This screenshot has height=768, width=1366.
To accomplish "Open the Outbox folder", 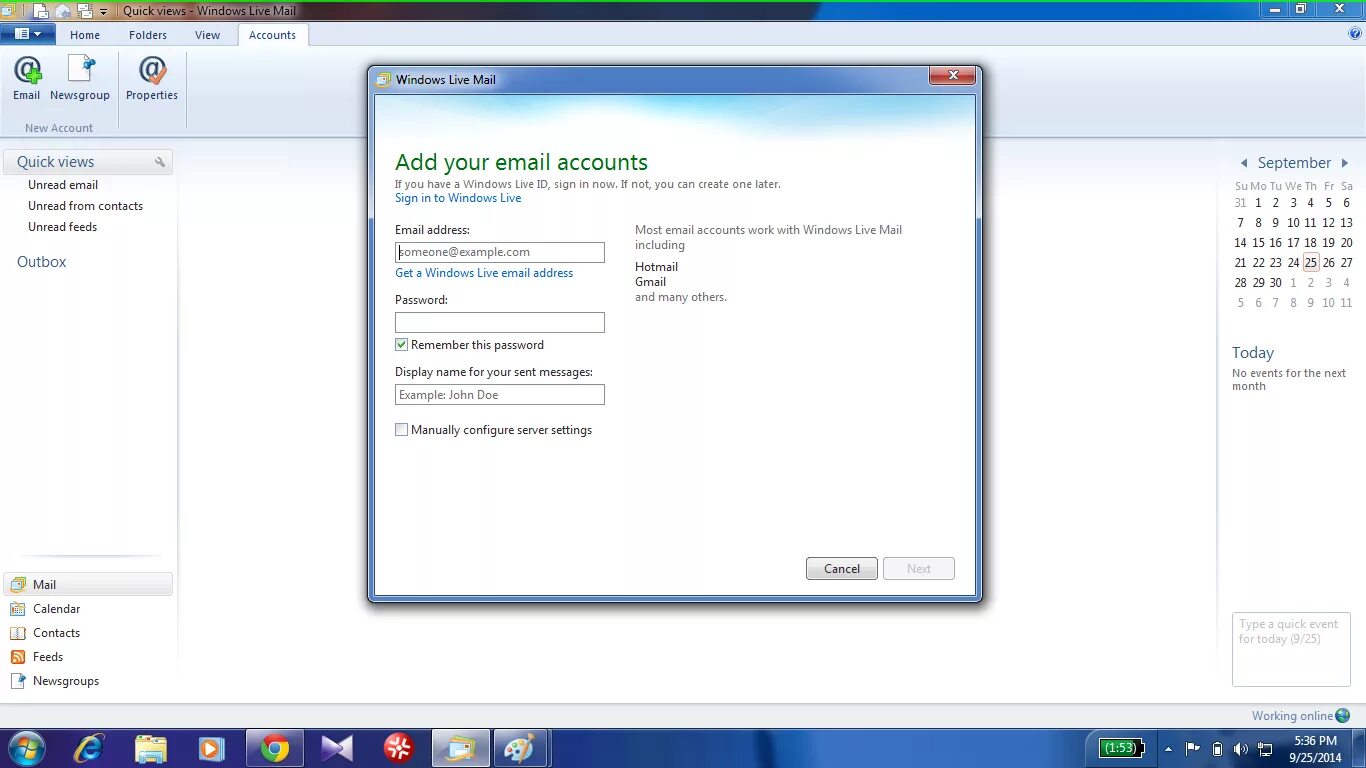I will (42, 262).
